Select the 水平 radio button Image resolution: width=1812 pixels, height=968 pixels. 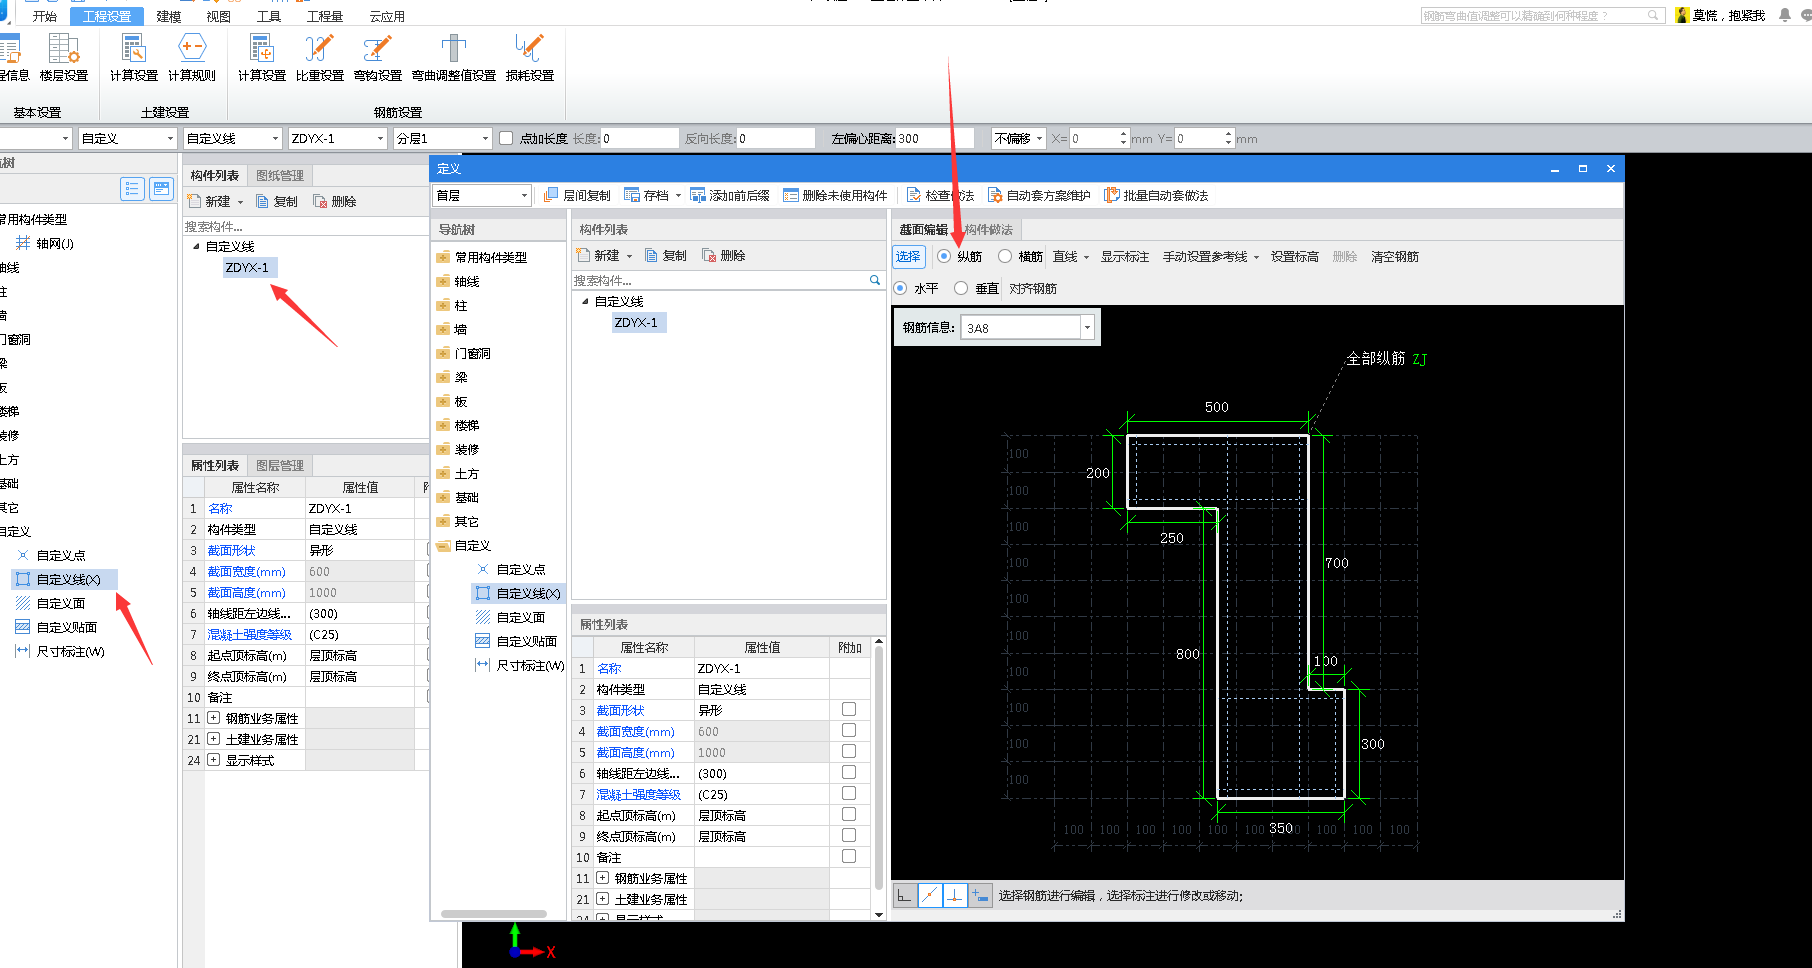900,289
